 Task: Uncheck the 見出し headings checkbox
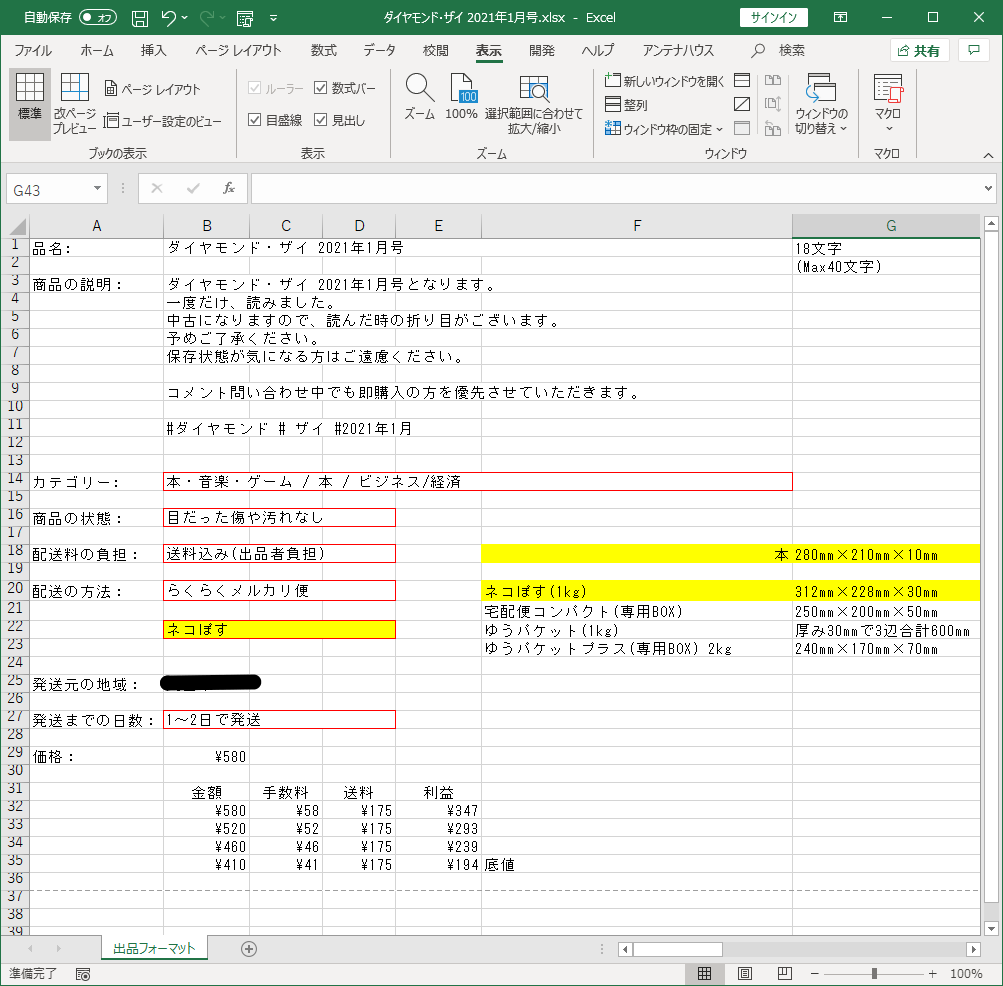pyautogui.click(x=320, y=120)
